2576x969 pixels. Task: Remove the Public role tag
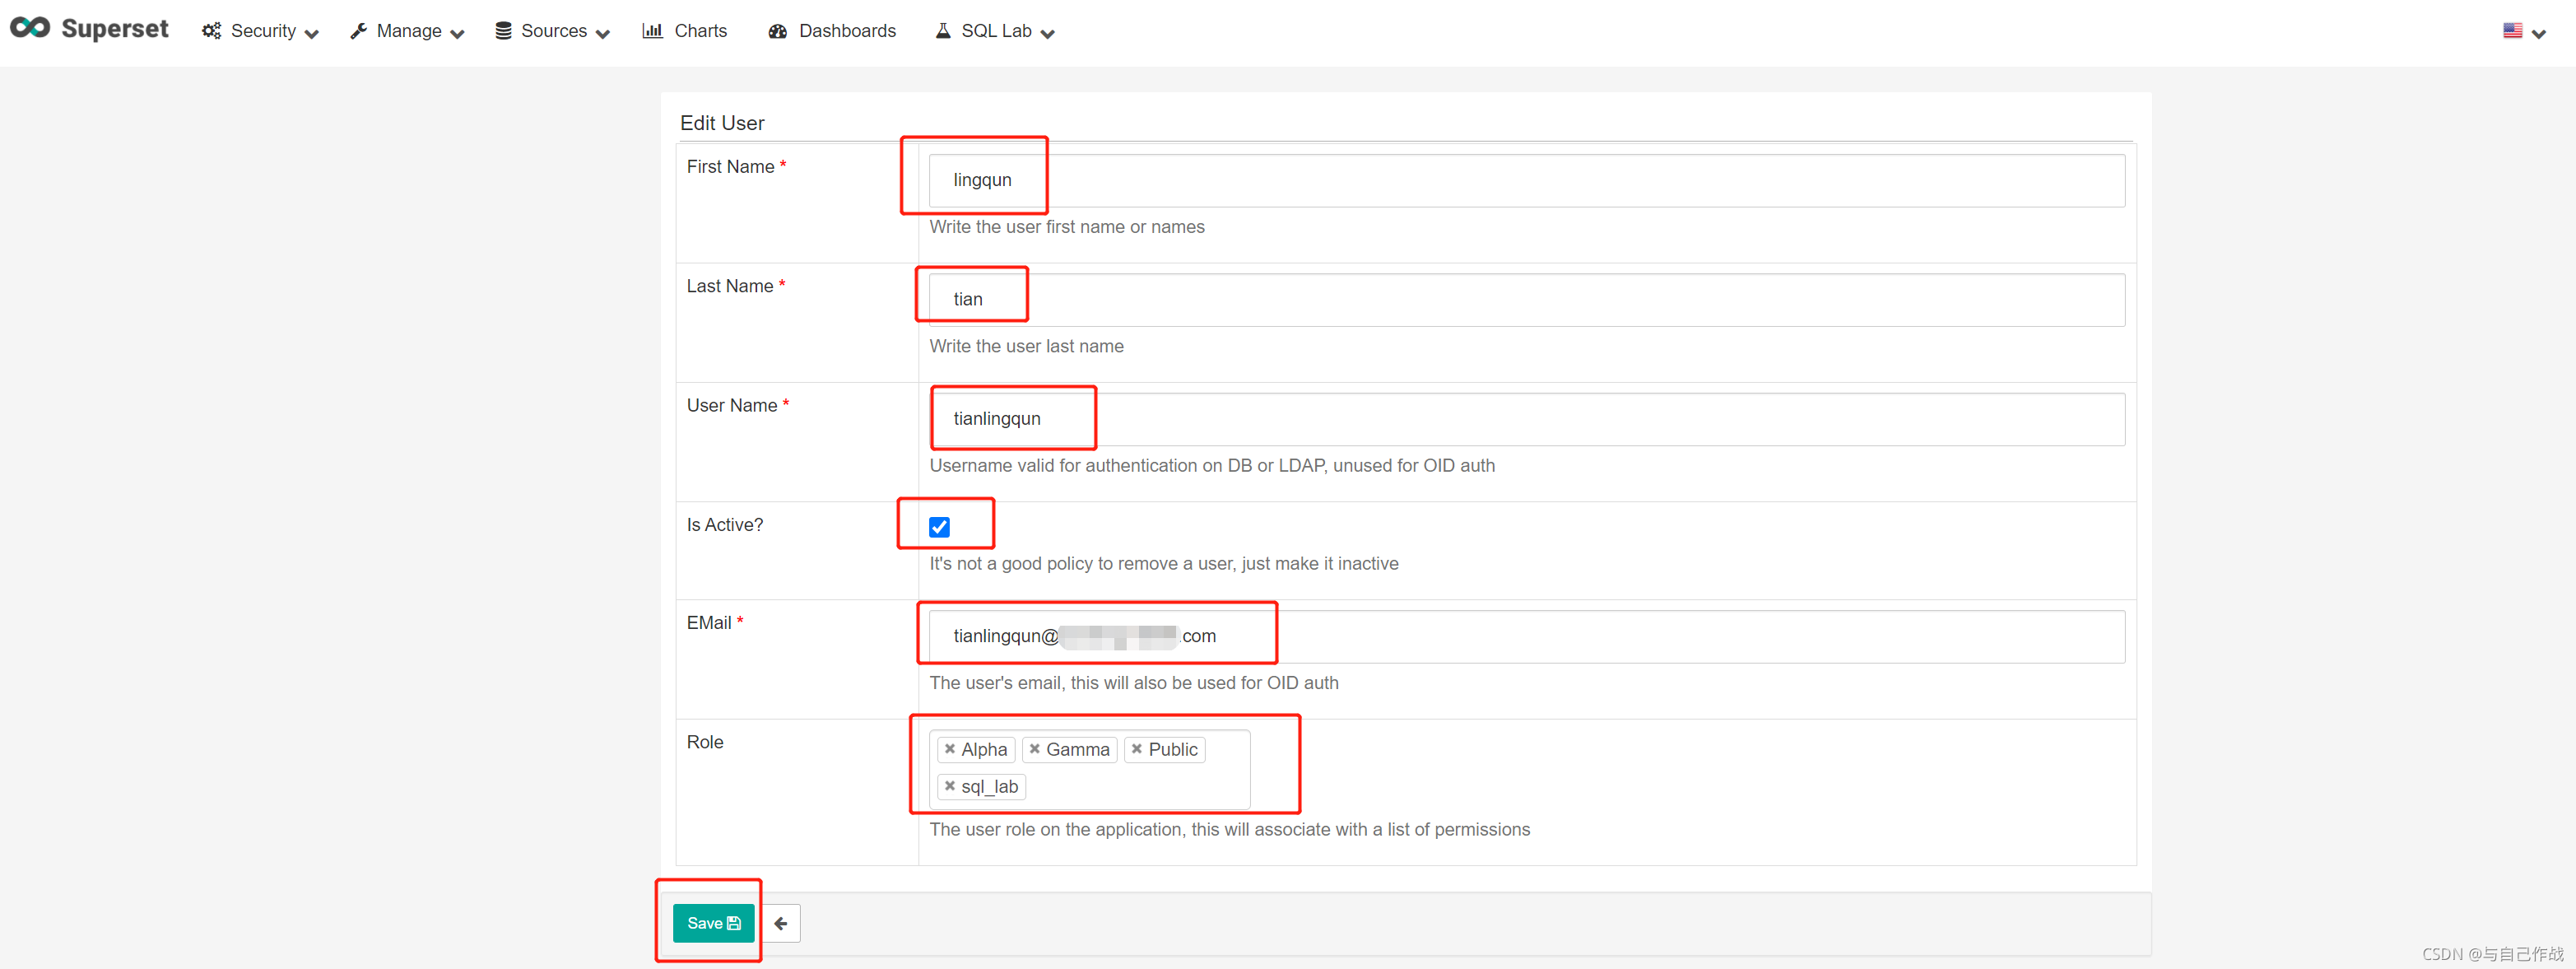tap(1137, 749)
